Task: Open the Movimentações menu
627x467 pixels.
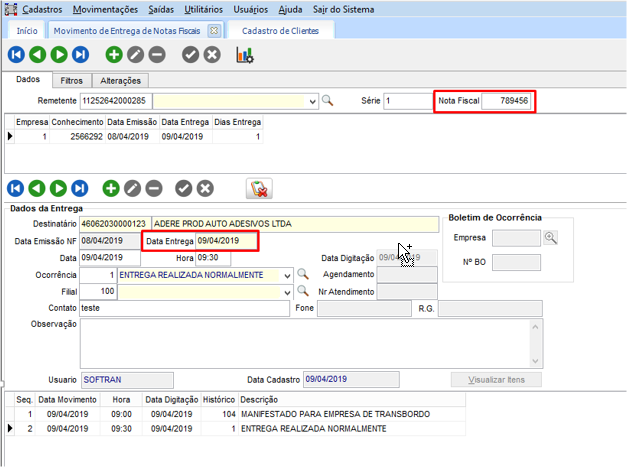Action: coord(107,8)
